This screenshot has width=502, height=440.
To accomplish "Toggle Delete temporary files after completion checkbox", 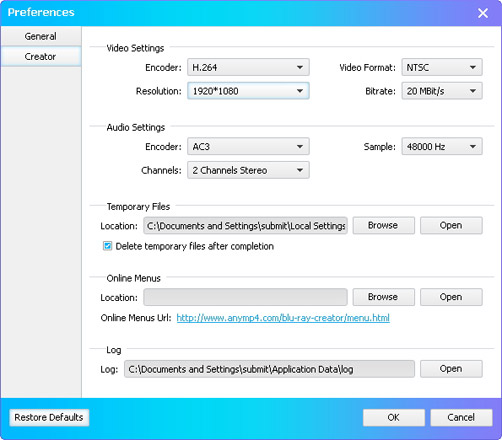I will (107, 246).
